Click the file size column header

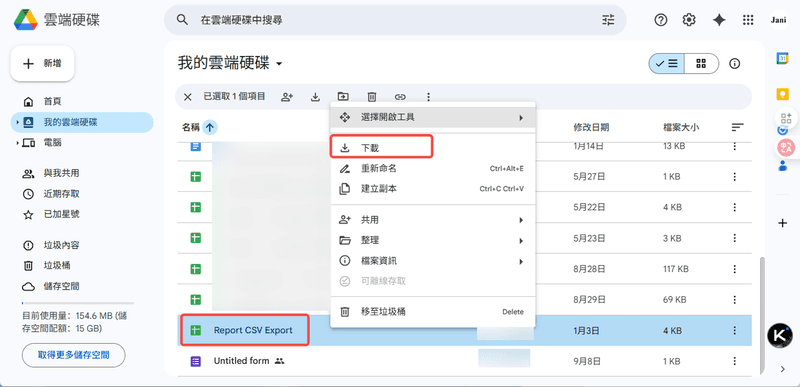tap(681, 127)
